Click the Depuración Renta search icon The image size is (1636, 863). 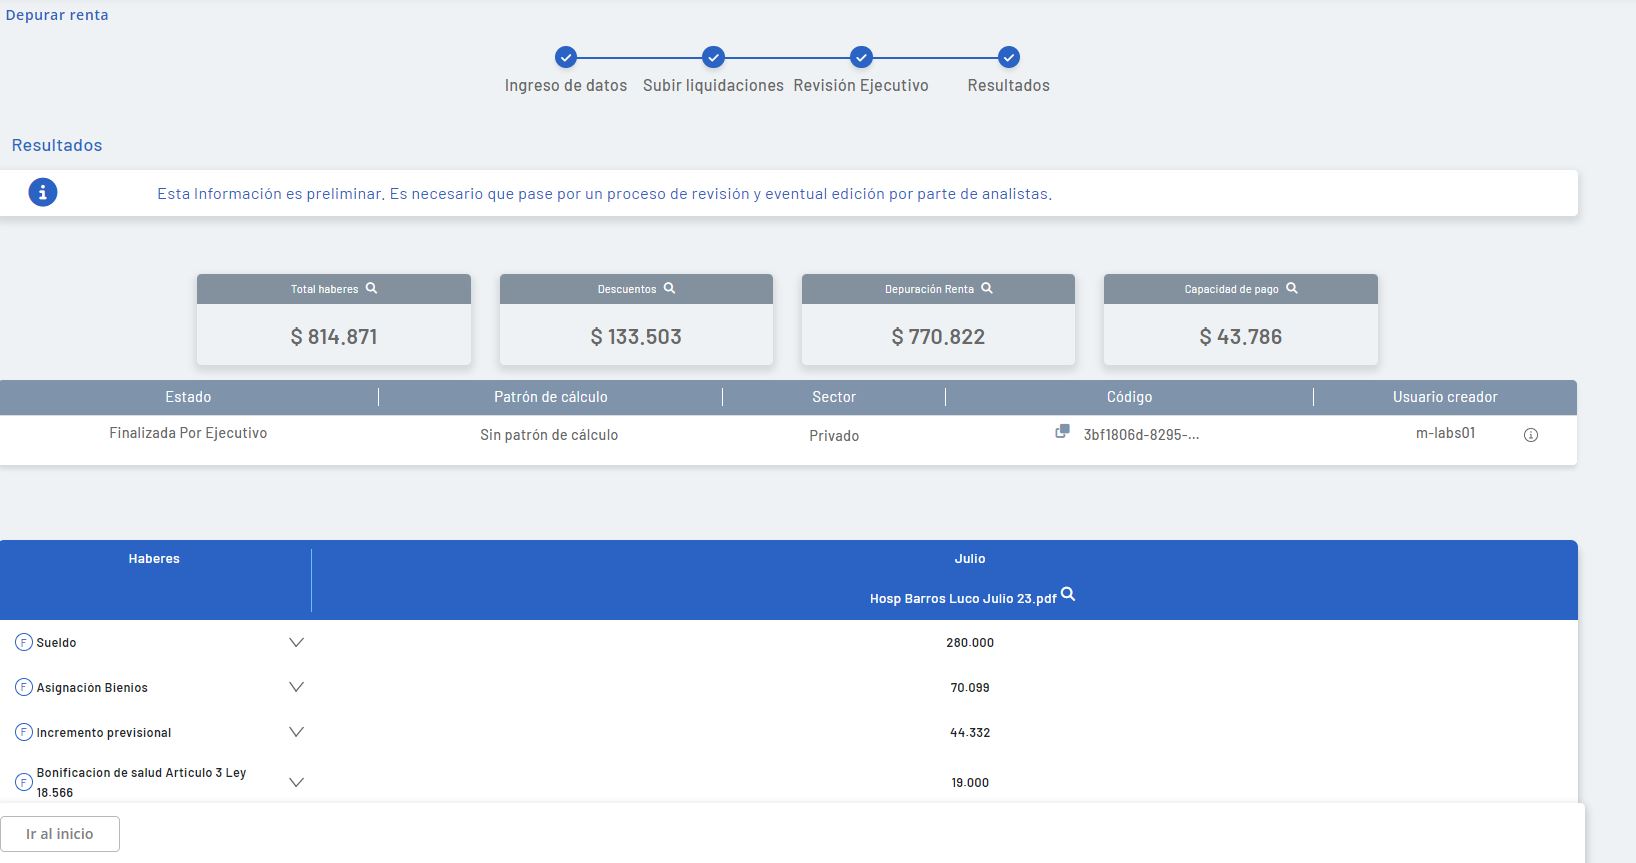(x=986, y=288)
